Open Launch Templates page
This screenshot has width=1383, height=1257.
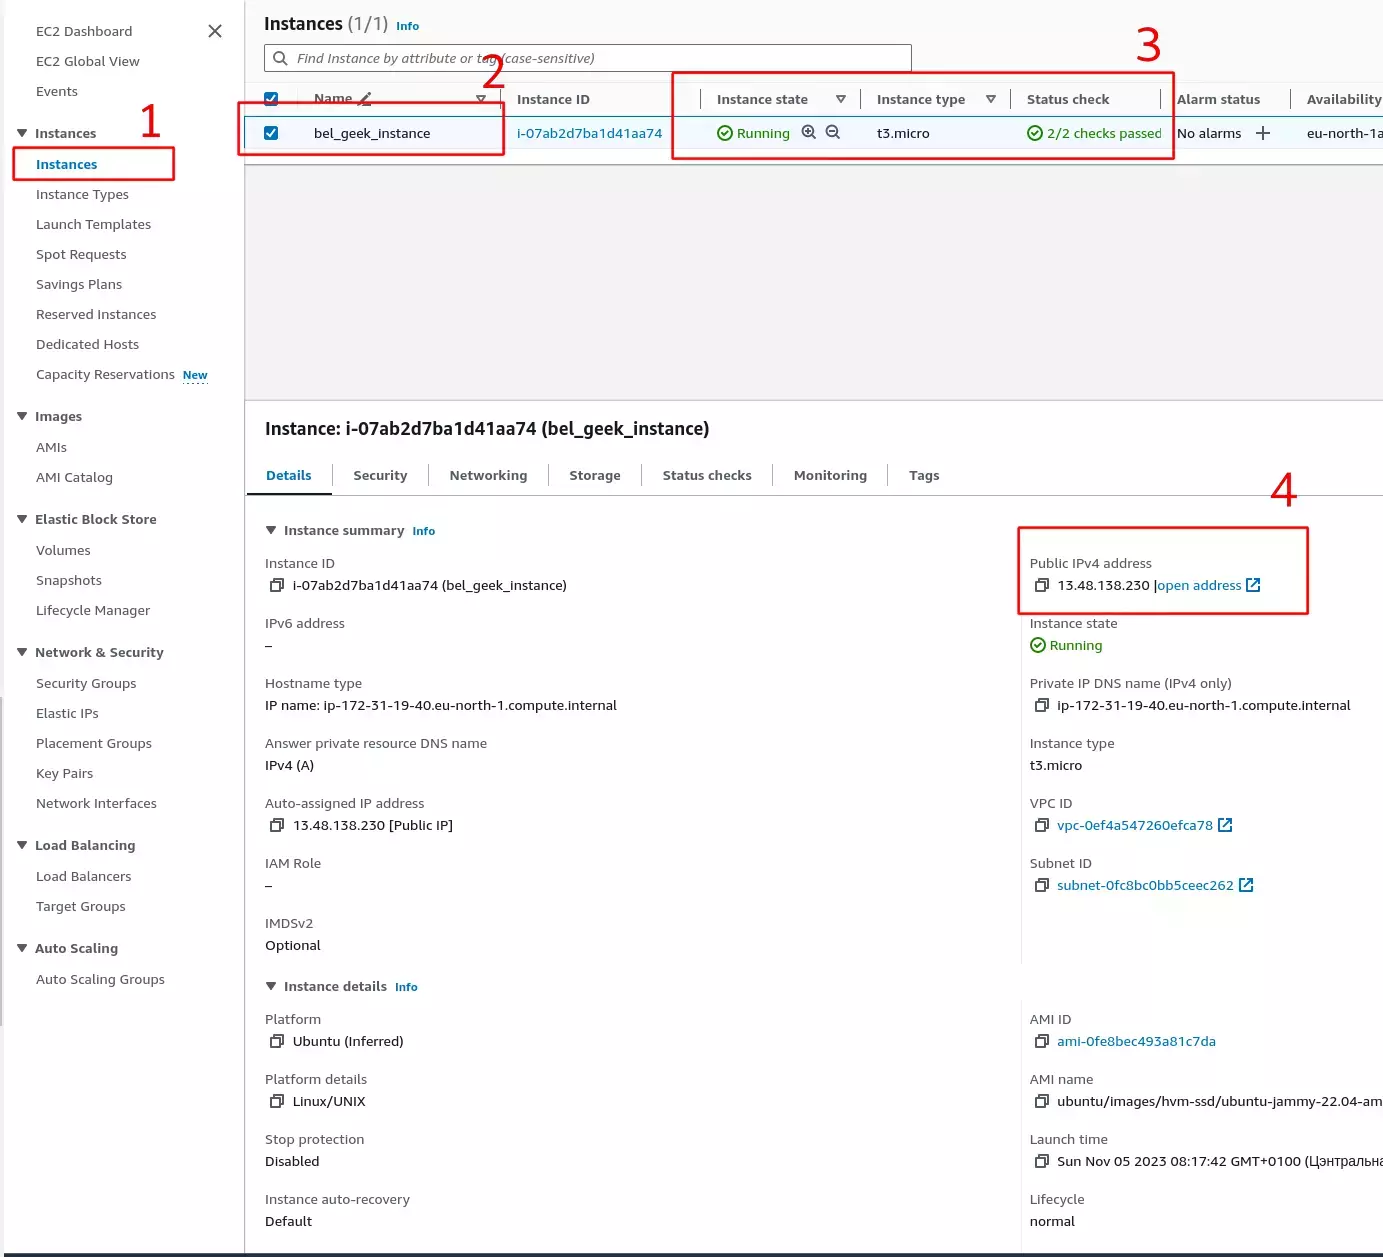(x=93, y=224)
